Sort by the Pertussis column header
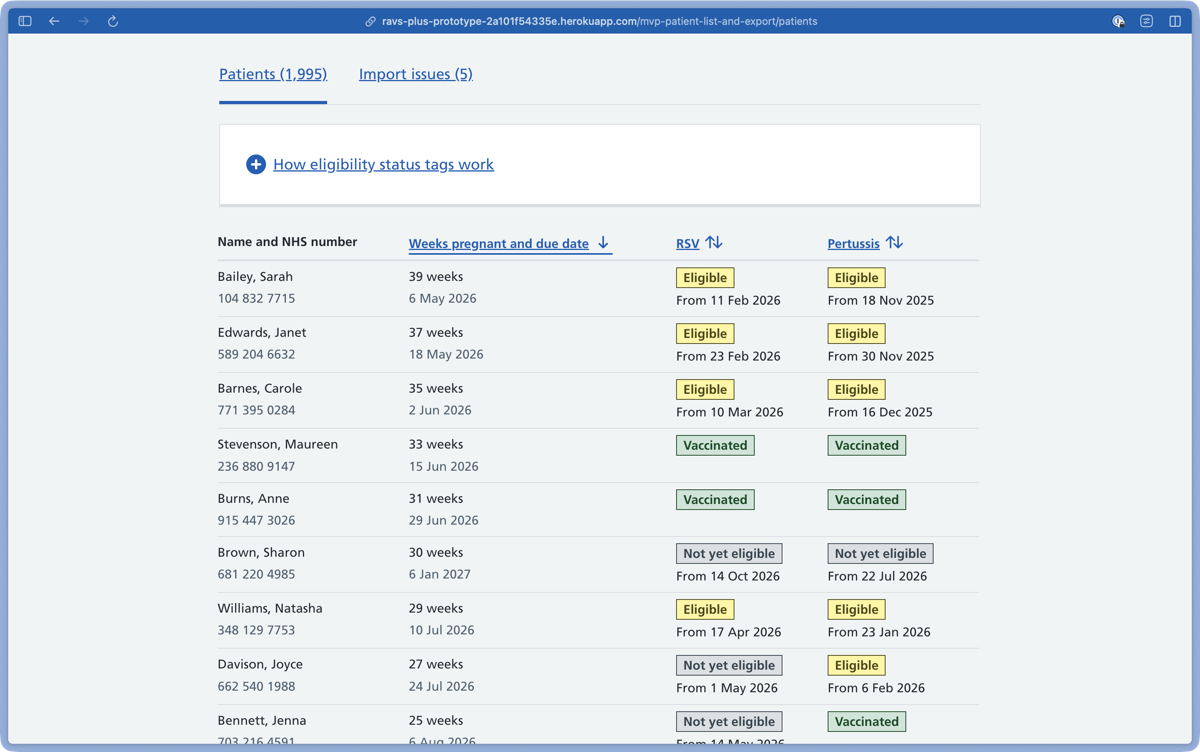 coord(853,243)
